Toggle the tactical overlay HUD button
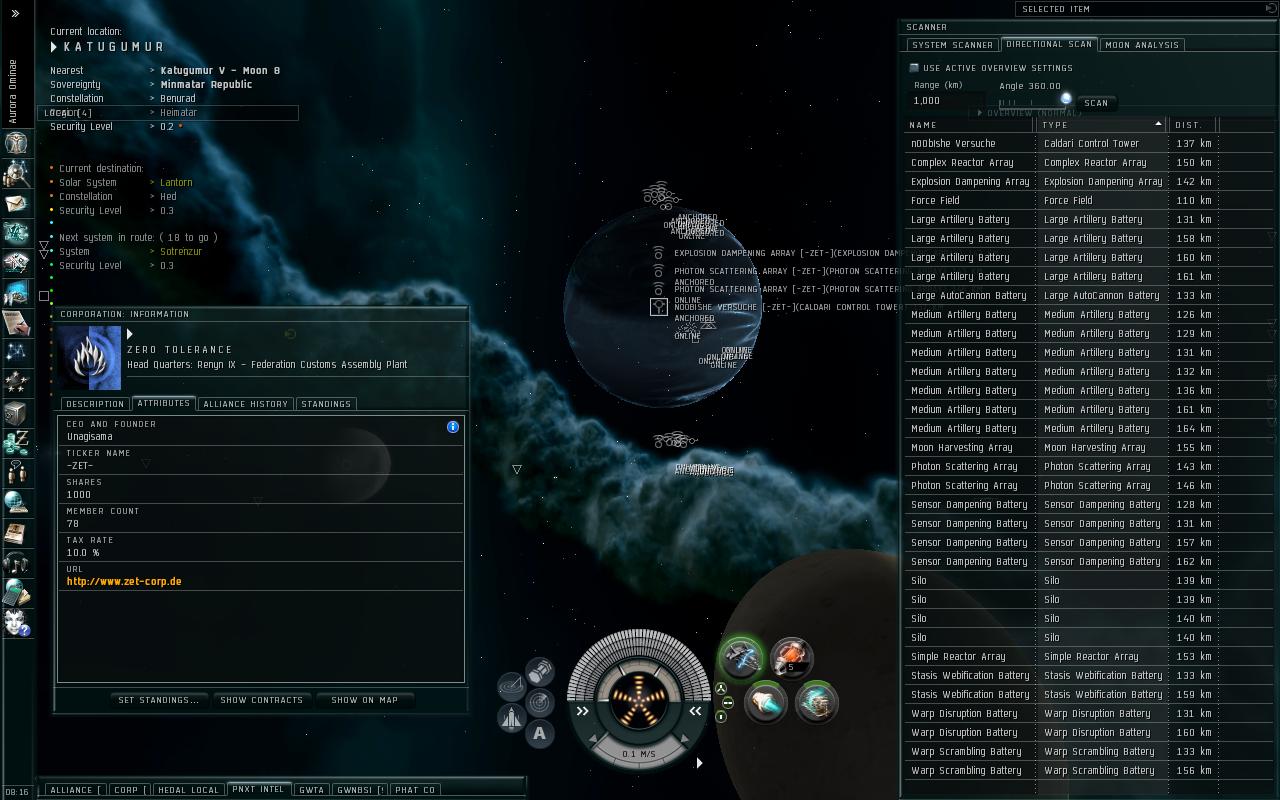1280x800 pixels. point(511,686)
